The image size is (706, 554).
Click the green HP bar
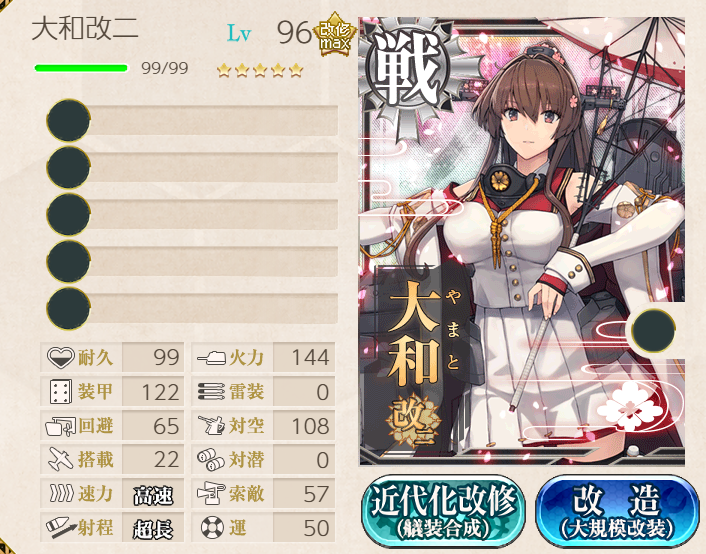click(81, 68)
